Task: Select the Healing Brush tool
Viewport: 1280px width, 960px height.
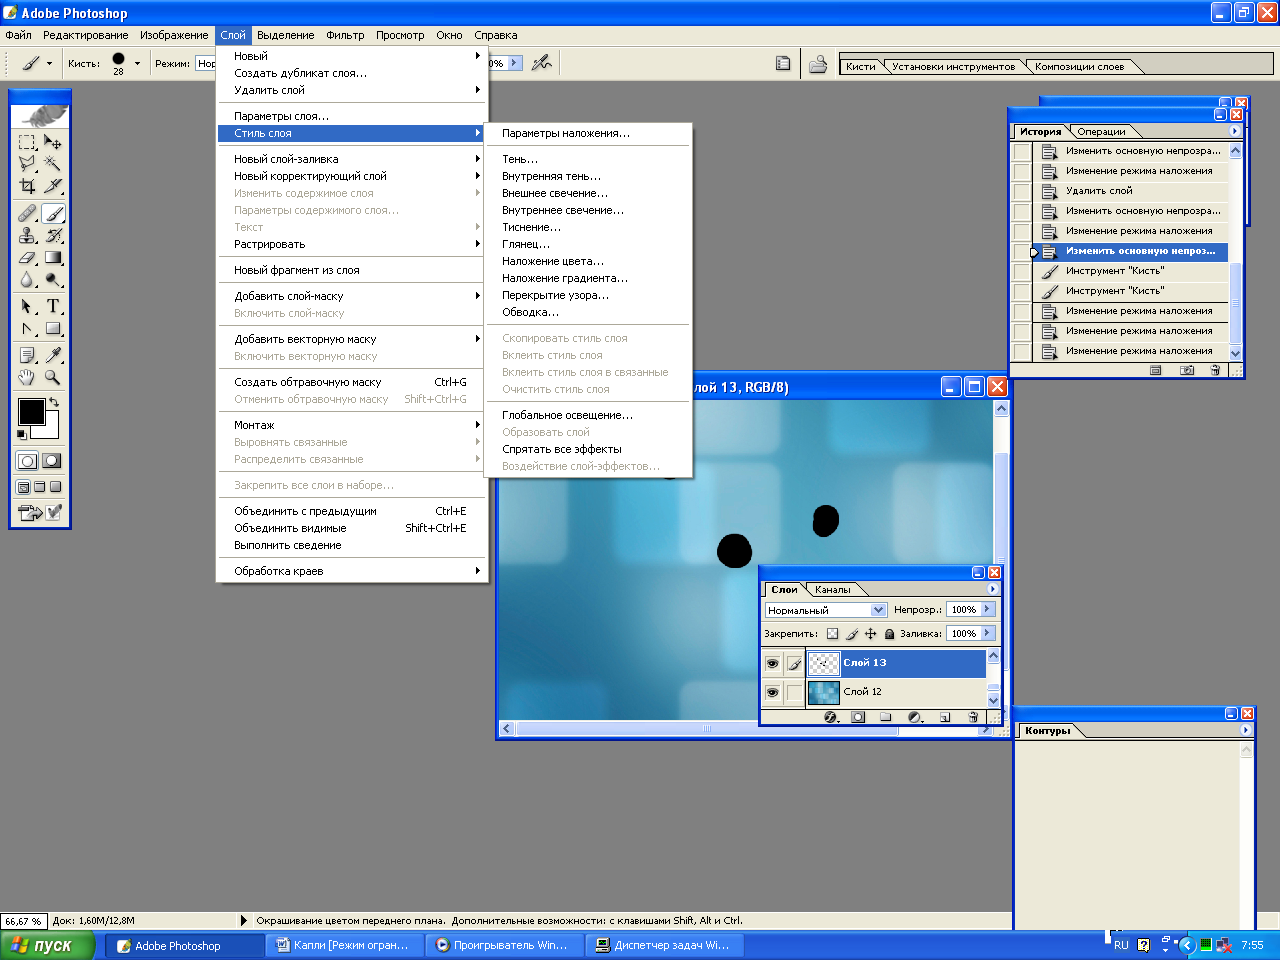Action: coord(28,213)
